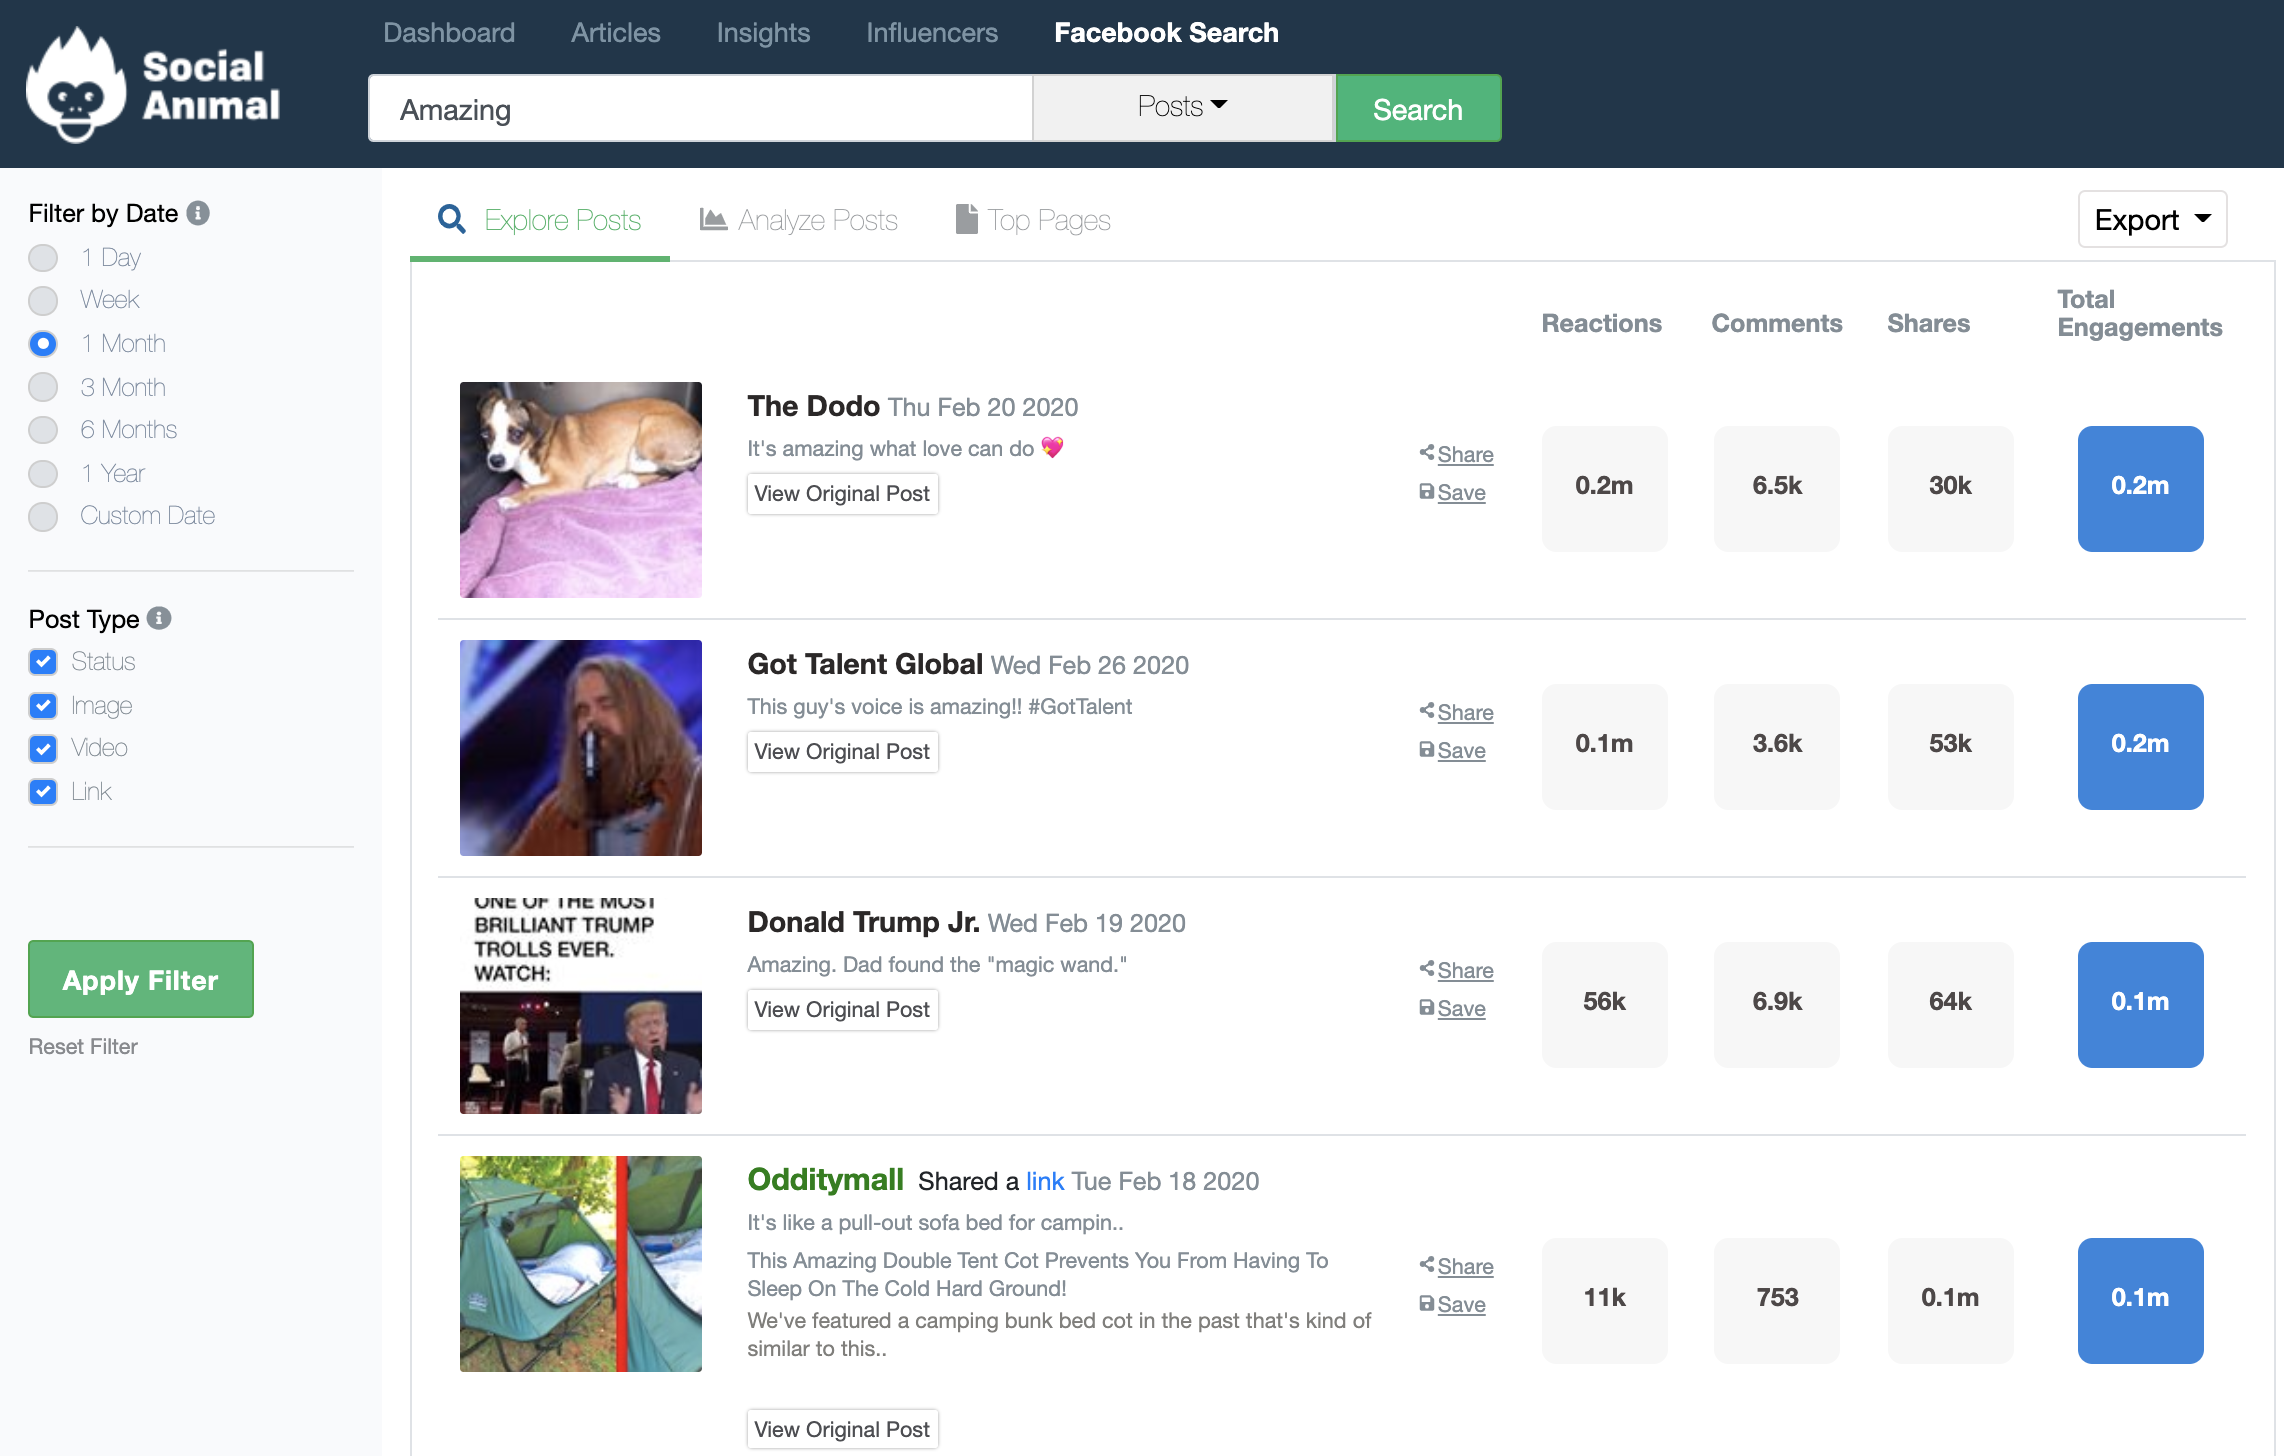Open the Insights section
This screenshot has width=2284, height=1456.
(763, 33)
